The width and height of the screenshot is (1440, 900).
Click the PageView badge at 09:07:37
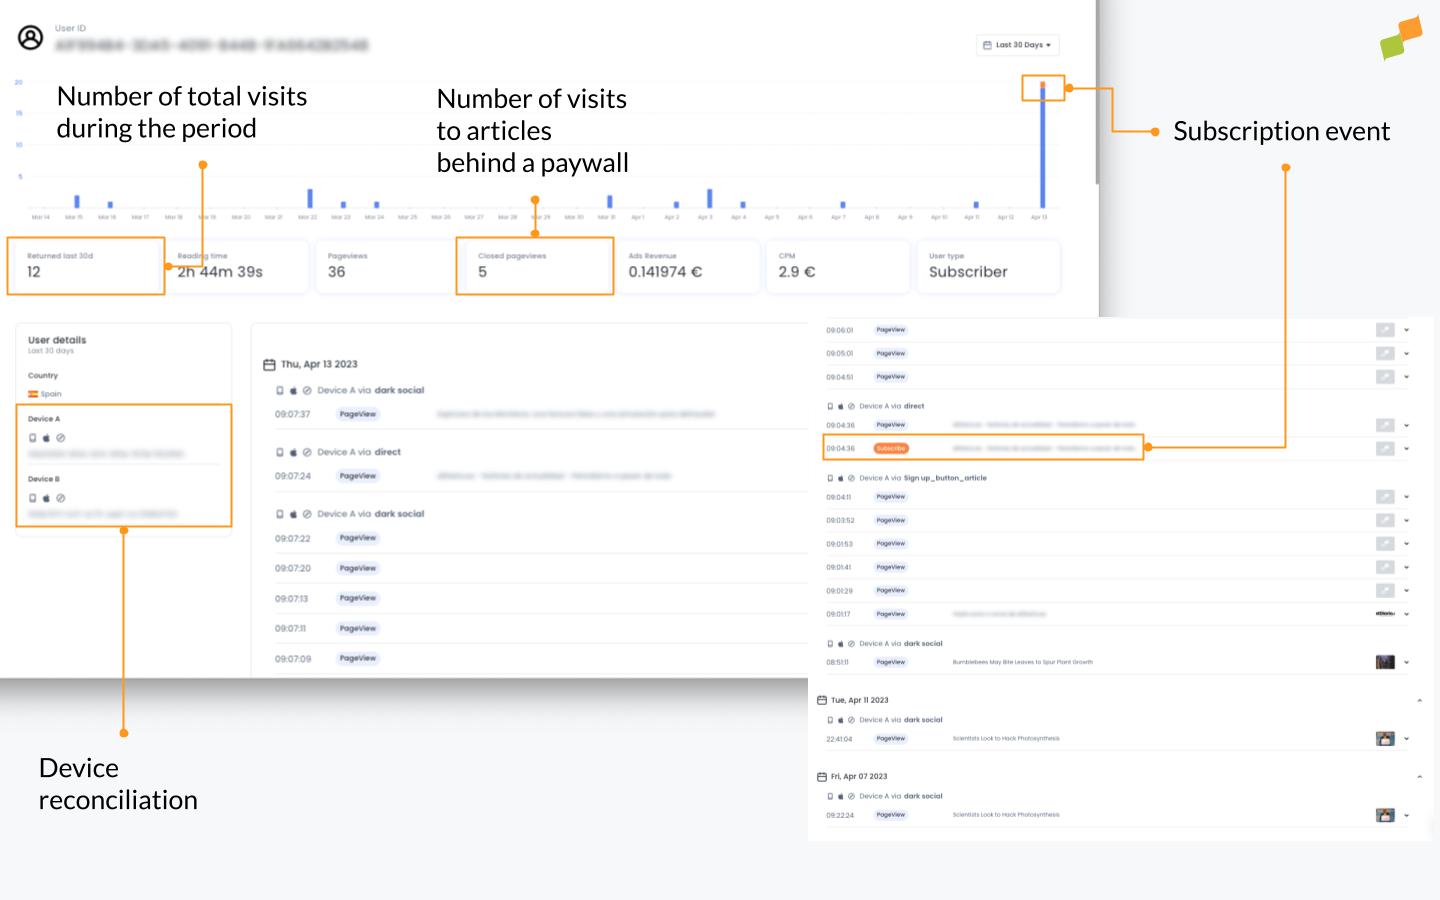tap(357, 414)
